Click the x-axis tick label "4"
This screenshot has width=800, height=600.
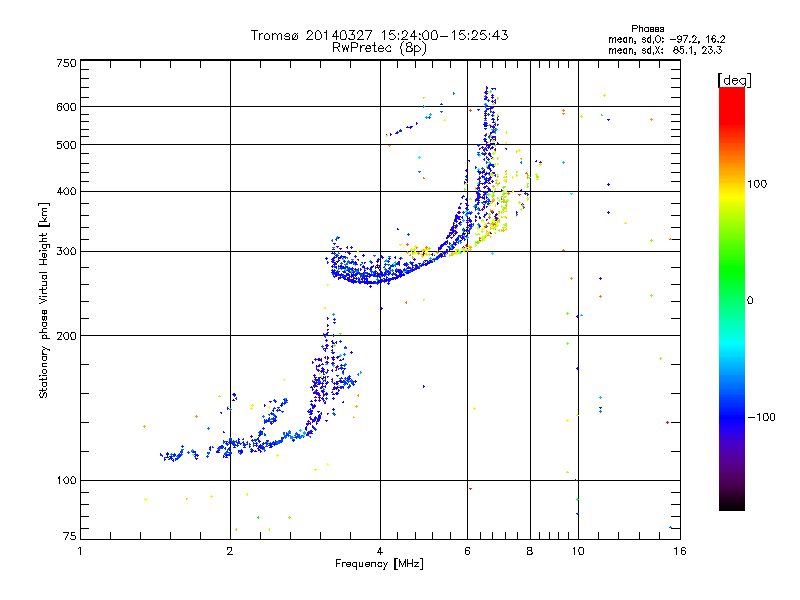pyautogui.click(x=380, y=551)
